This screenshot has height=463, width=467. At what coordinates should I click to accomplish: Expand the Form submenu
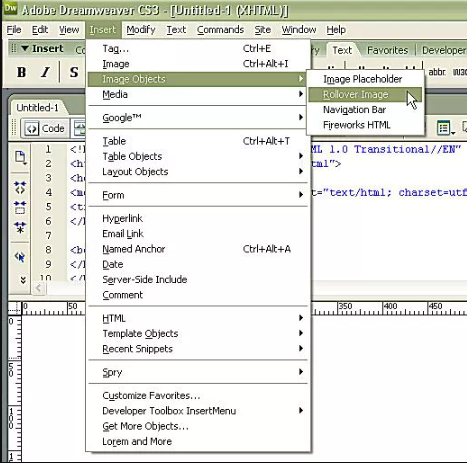point(197,195)
